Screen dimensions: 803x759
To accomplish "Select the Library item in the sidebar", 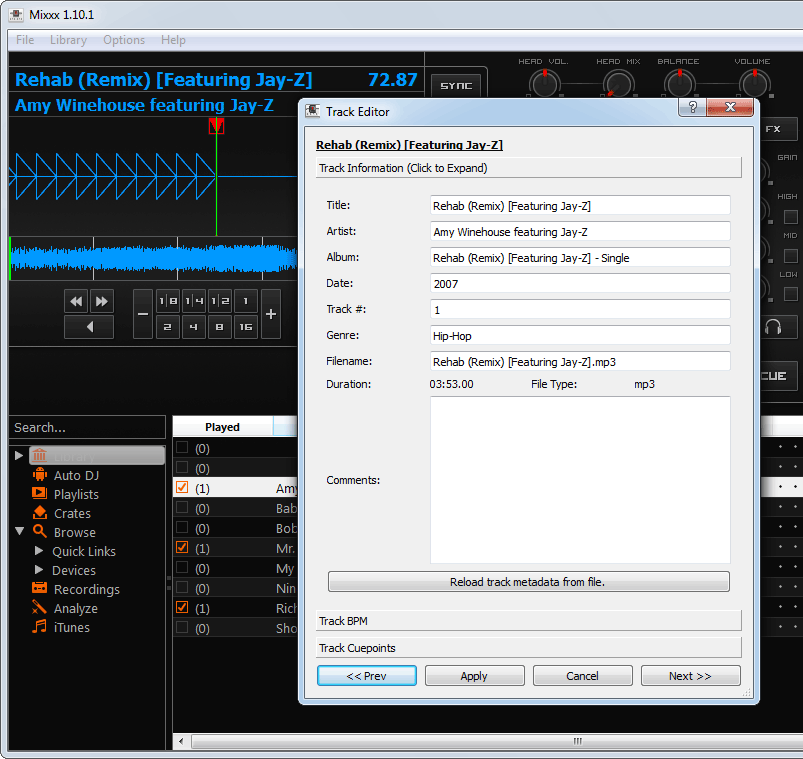I will pyautogui.click(x=97, y=456).
